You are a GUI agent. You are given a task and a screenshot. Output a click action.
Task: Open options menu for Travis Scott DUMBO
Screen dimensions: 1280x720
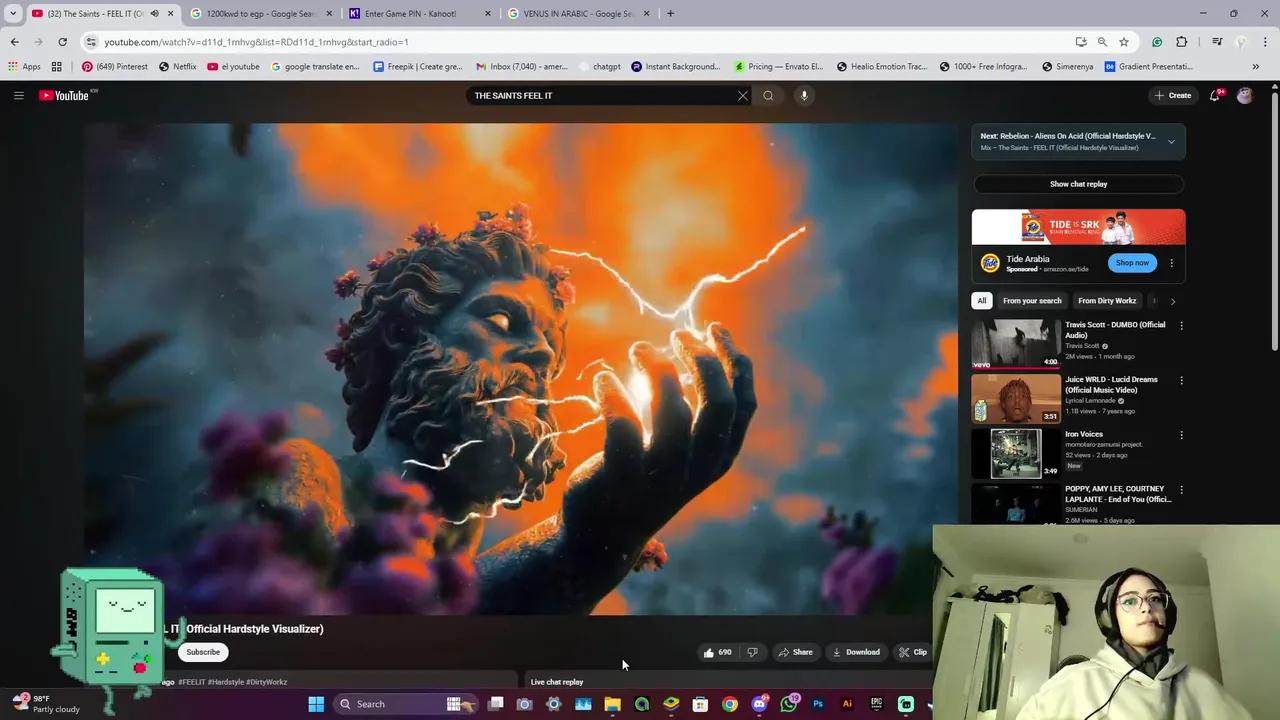1181,326
